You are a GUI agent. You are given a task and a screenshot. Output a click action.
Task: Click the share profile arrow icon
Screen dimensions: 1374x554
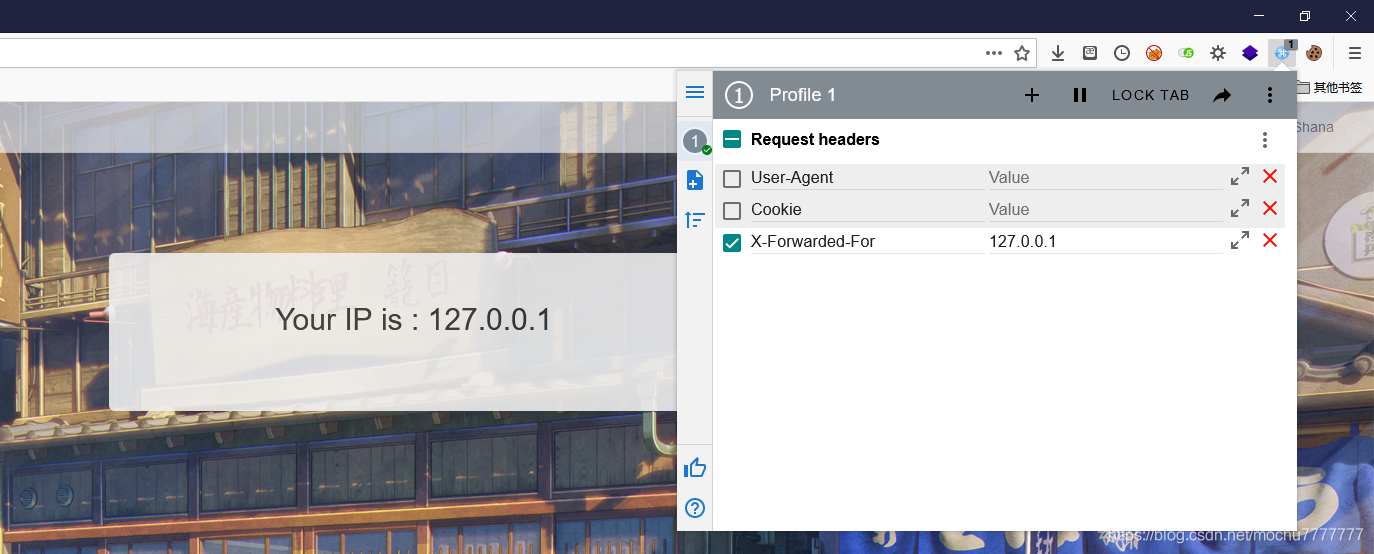tap(1222, 95)
